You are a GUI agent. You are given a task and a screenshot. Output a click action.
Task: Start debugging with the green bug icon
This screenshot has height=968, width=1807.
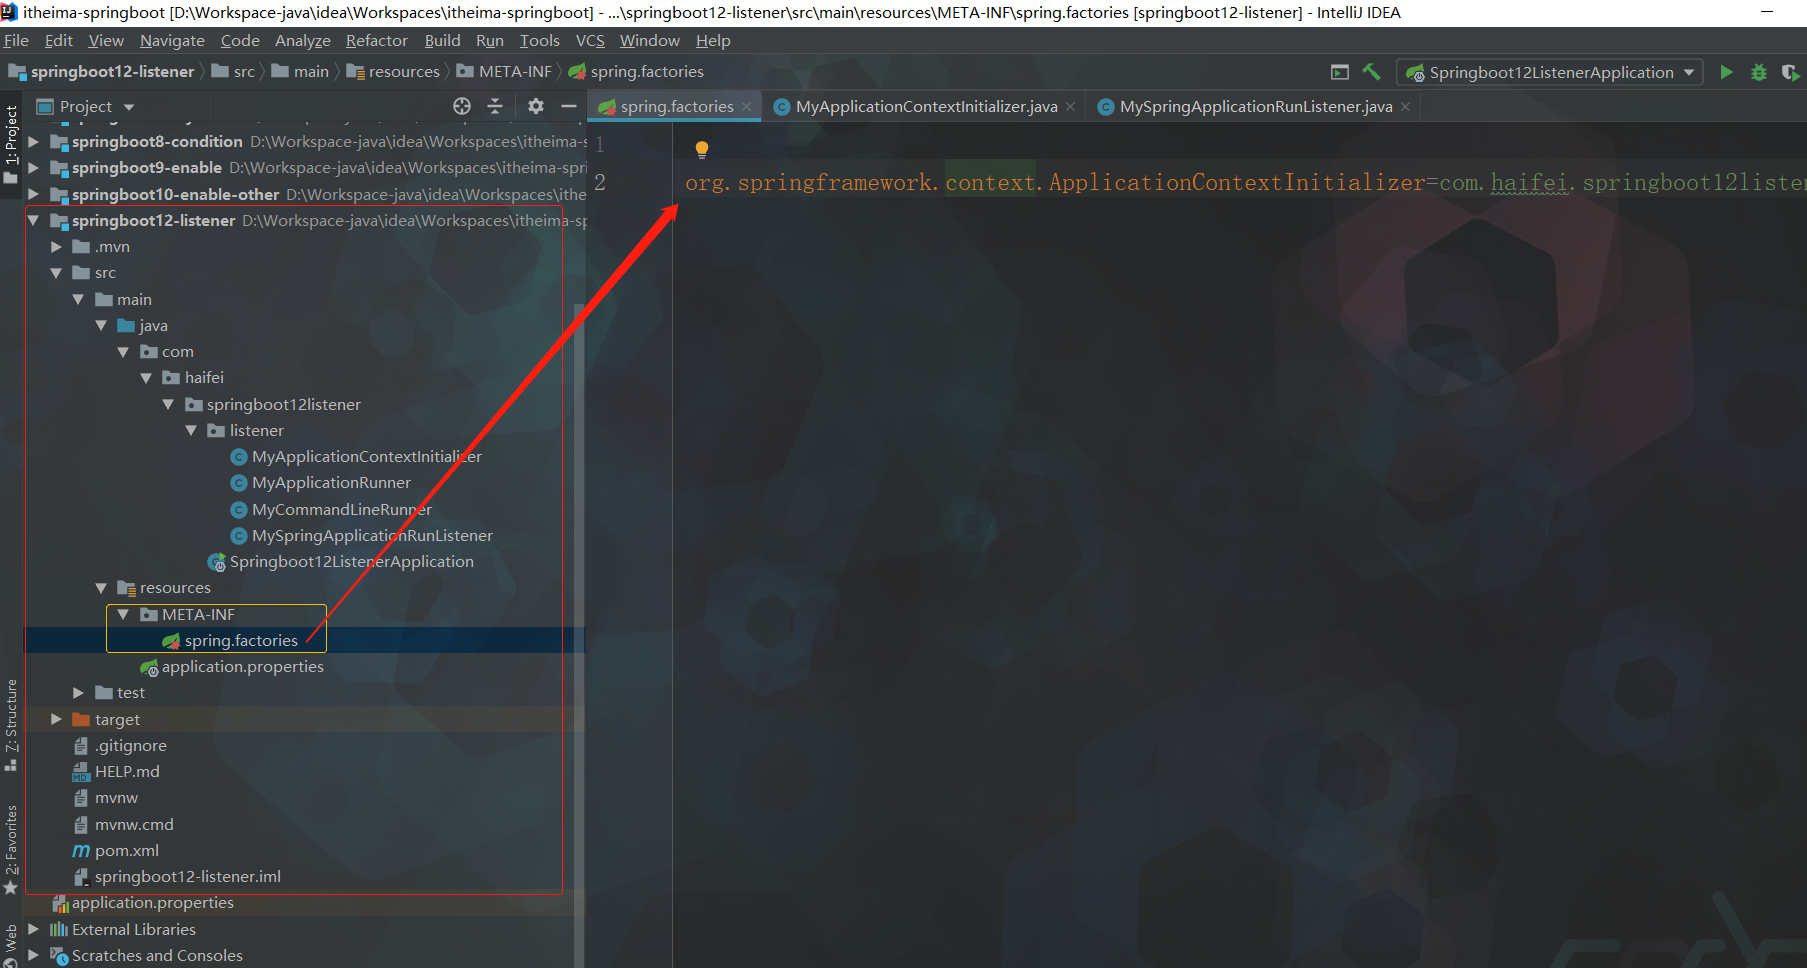click(x=1759, y=72)
